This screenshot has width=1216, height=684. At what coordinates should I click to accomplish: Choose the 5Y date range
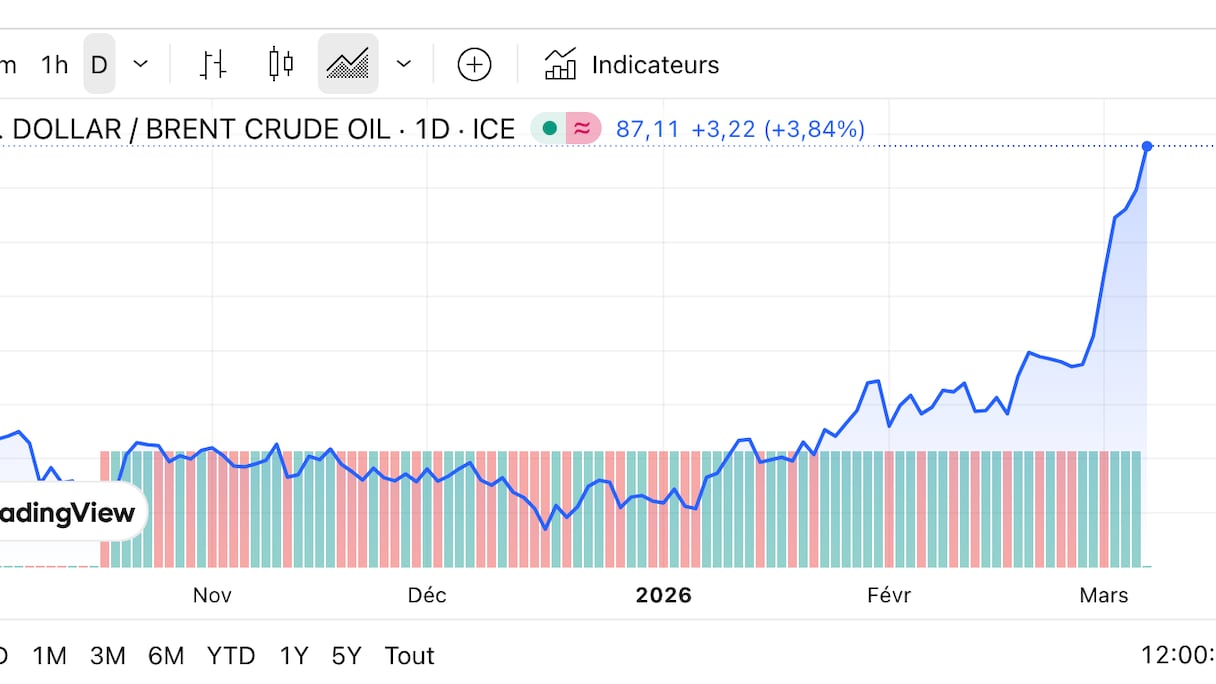coord(346,656)
